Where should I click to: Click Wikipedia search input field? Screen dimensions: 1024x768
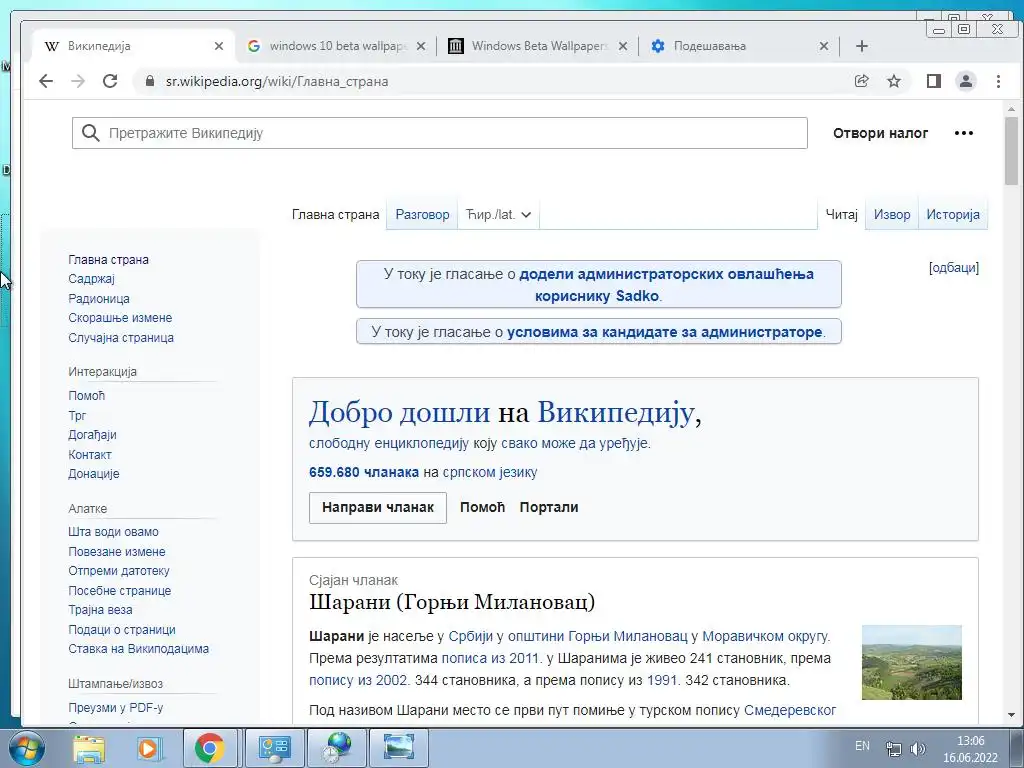pos(440,133)
